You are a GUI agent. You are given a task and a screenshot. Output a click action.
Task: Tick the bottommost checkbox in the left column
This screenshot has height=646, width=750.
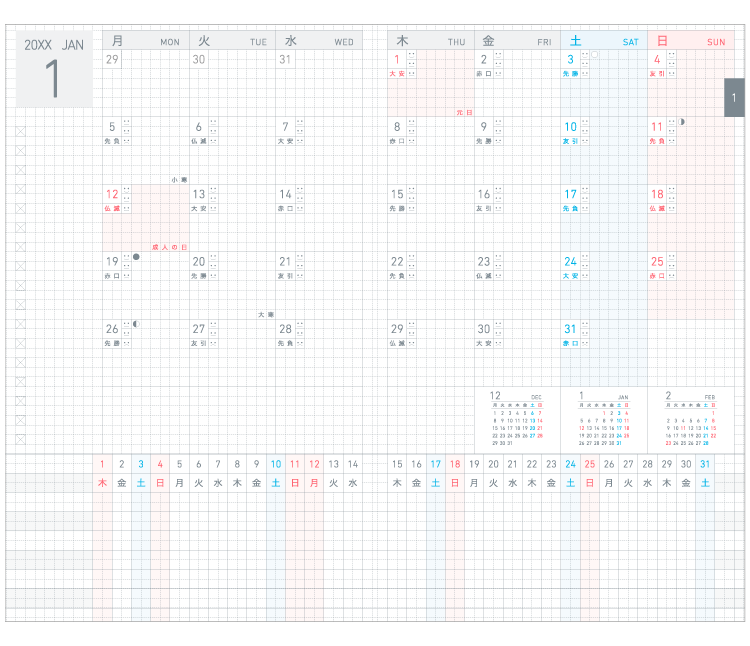pyautogui.click(x=21, y=439)
